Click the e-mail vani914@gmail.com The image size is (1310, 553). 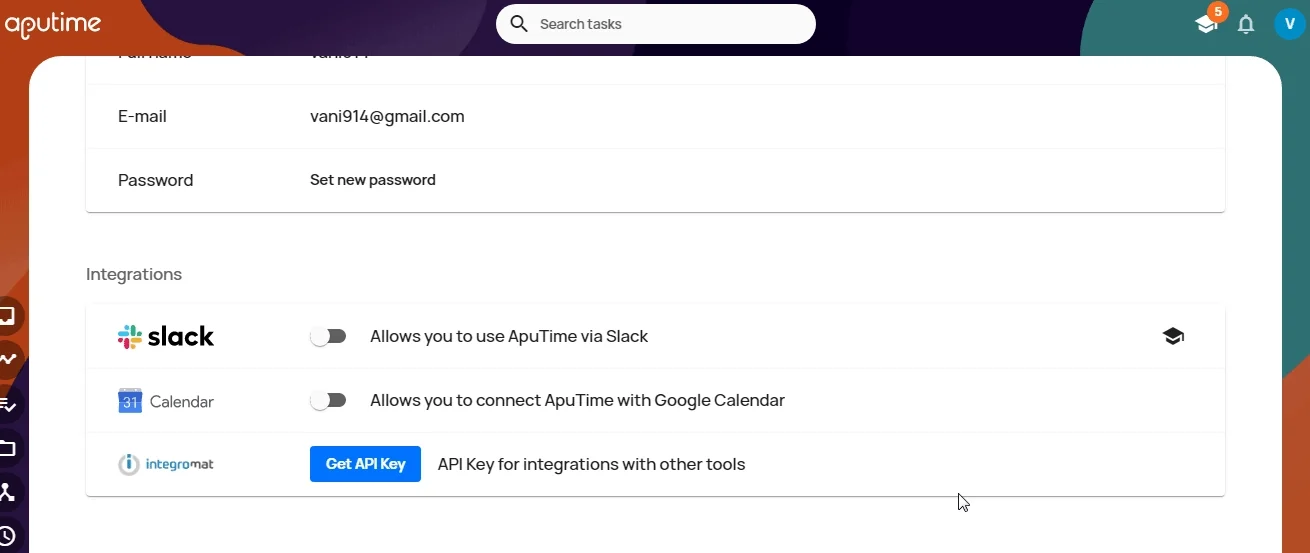coord(387,116)
